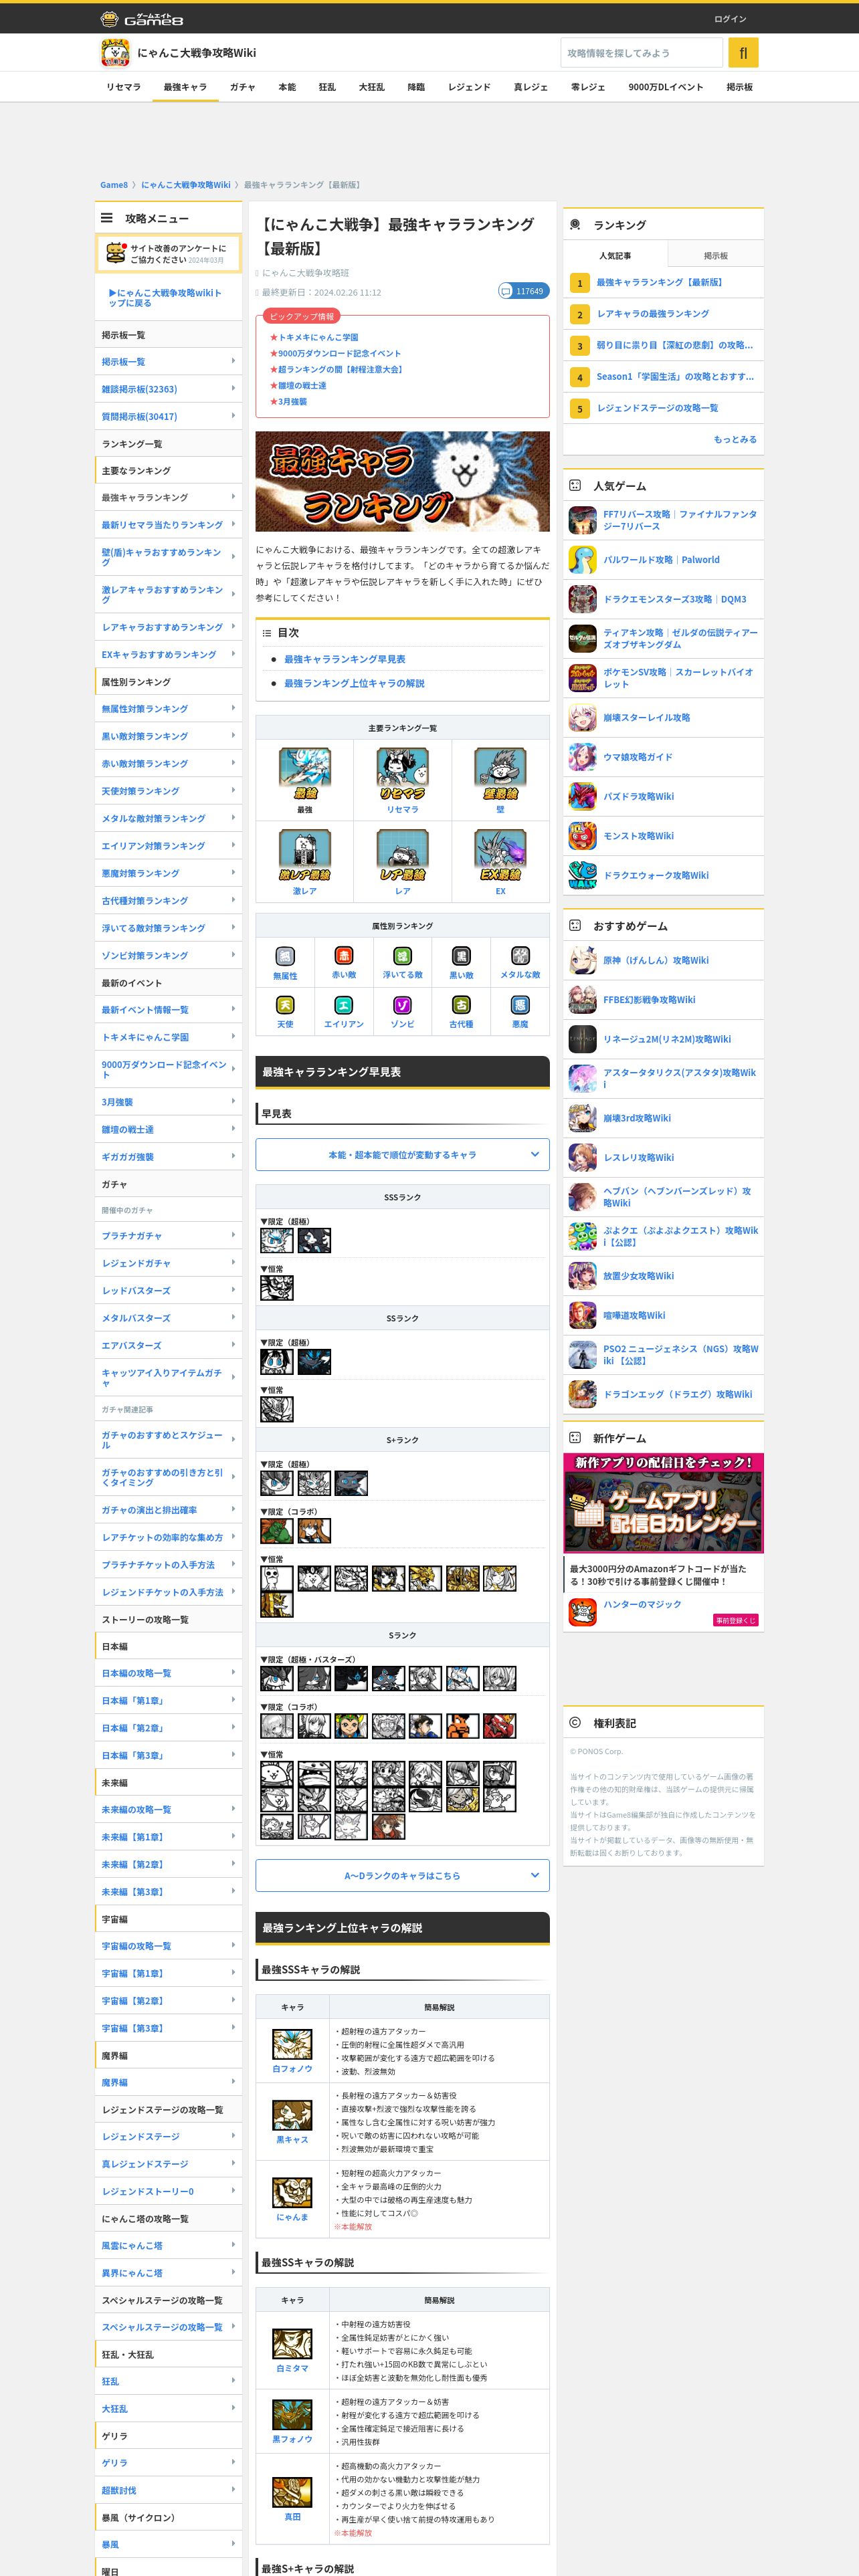859x2576 pixels.
Task: Click the にゃんま character icon
Action: pyautogui.click(x=292, y=2192)
